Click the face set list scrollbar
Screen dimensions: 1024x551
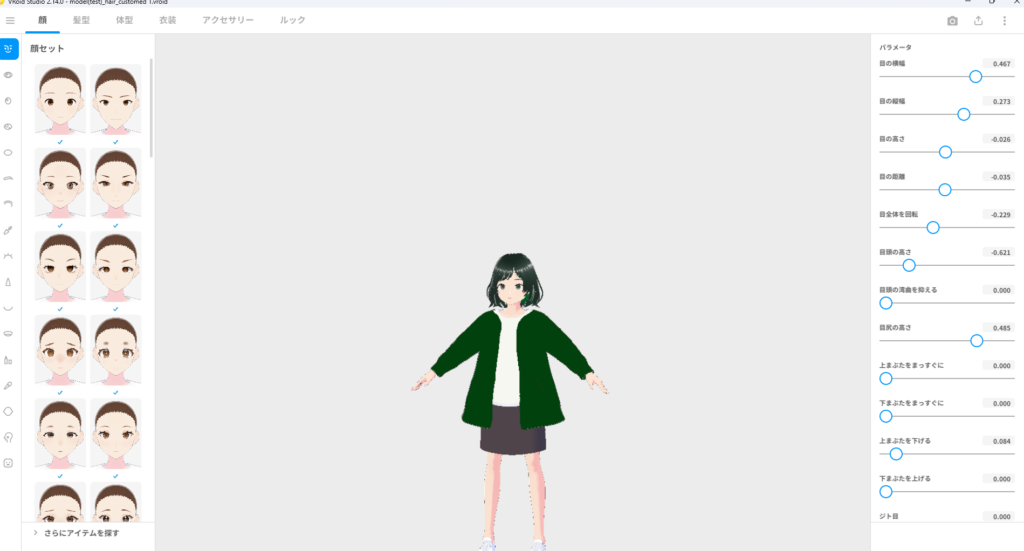152,108
